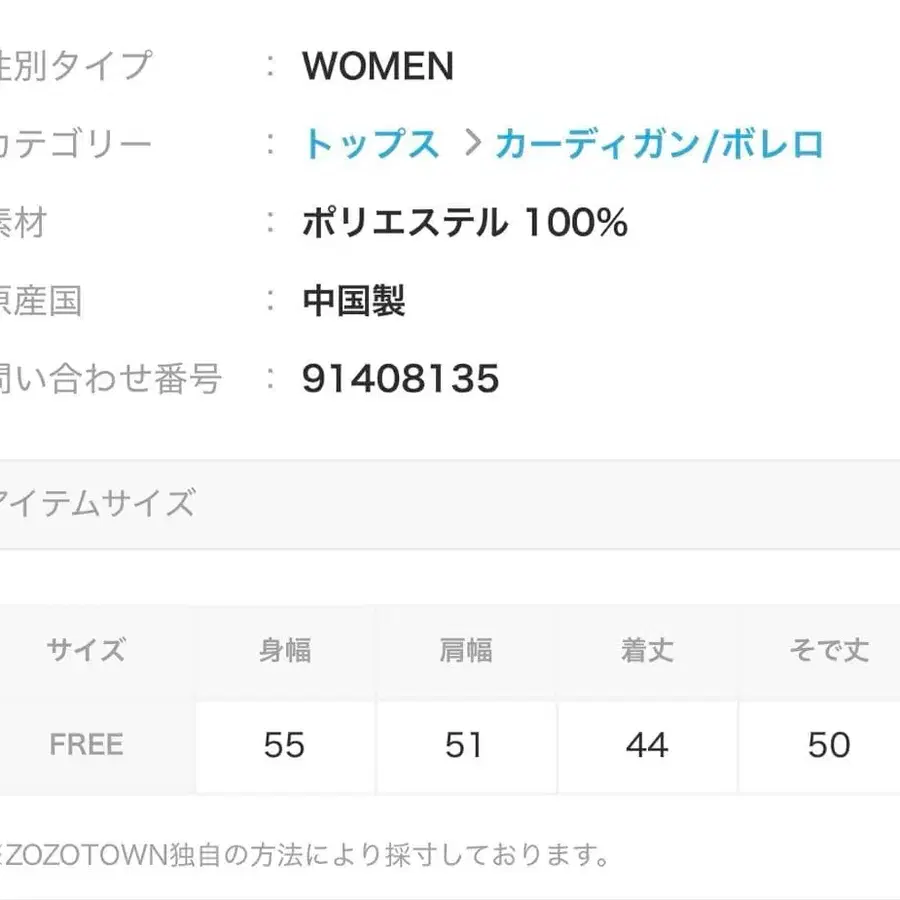This screenshot has height=900, width=900.
Task: Open the トップス category link
Action: pyautogui.click(x=372, y=145)
